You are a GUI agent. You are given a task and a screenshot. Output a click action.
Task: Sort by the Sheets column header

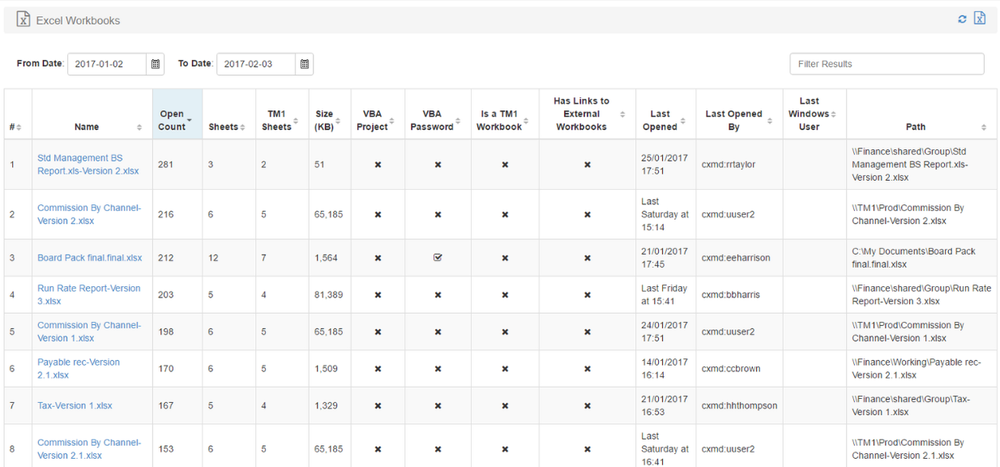pyautogui.click(x=224, y=127)
